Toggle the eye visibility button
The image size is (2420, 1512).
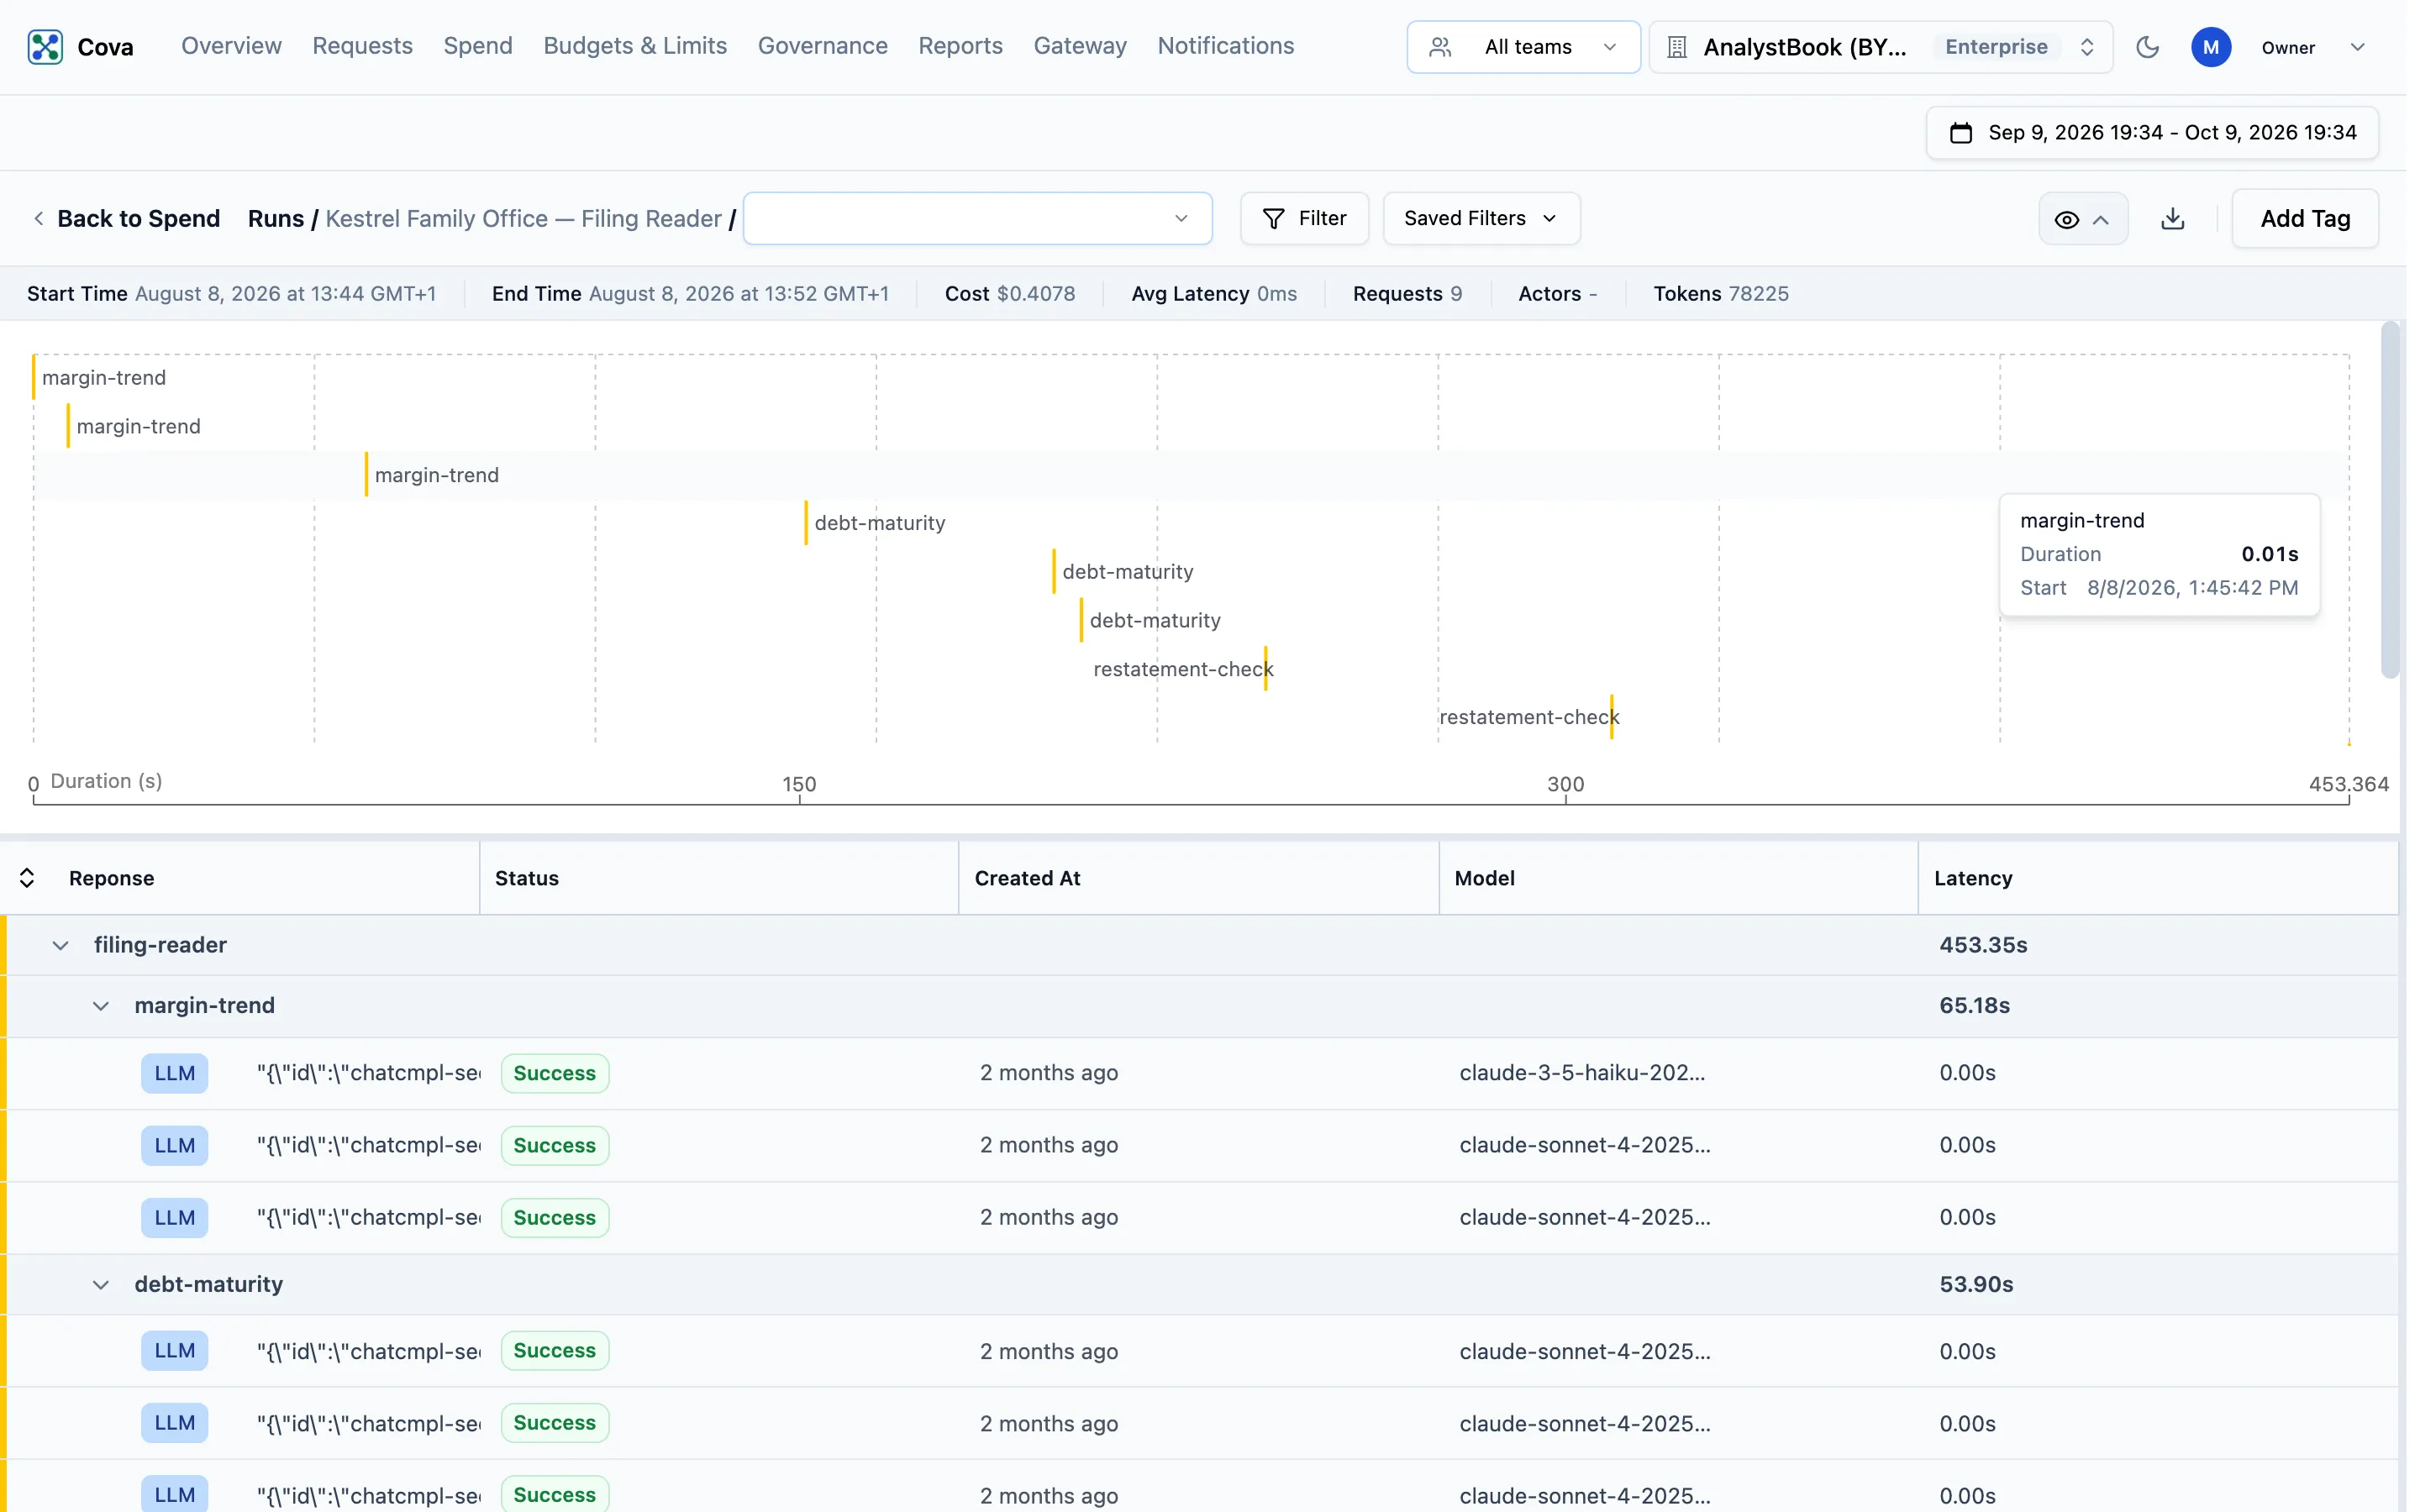(2082, 219)
